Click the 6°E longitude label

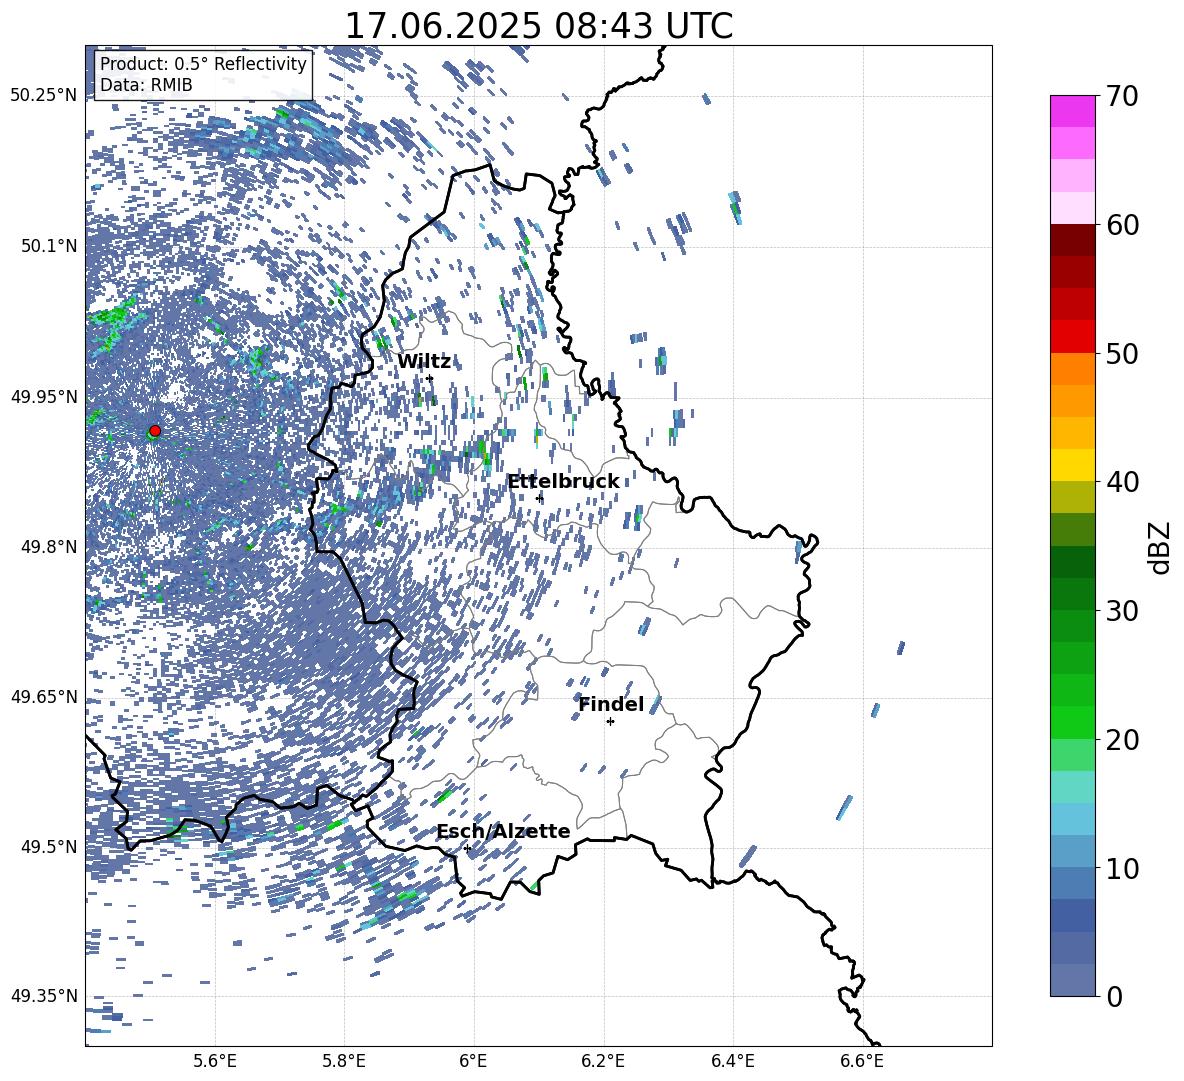coord(473,1061)
